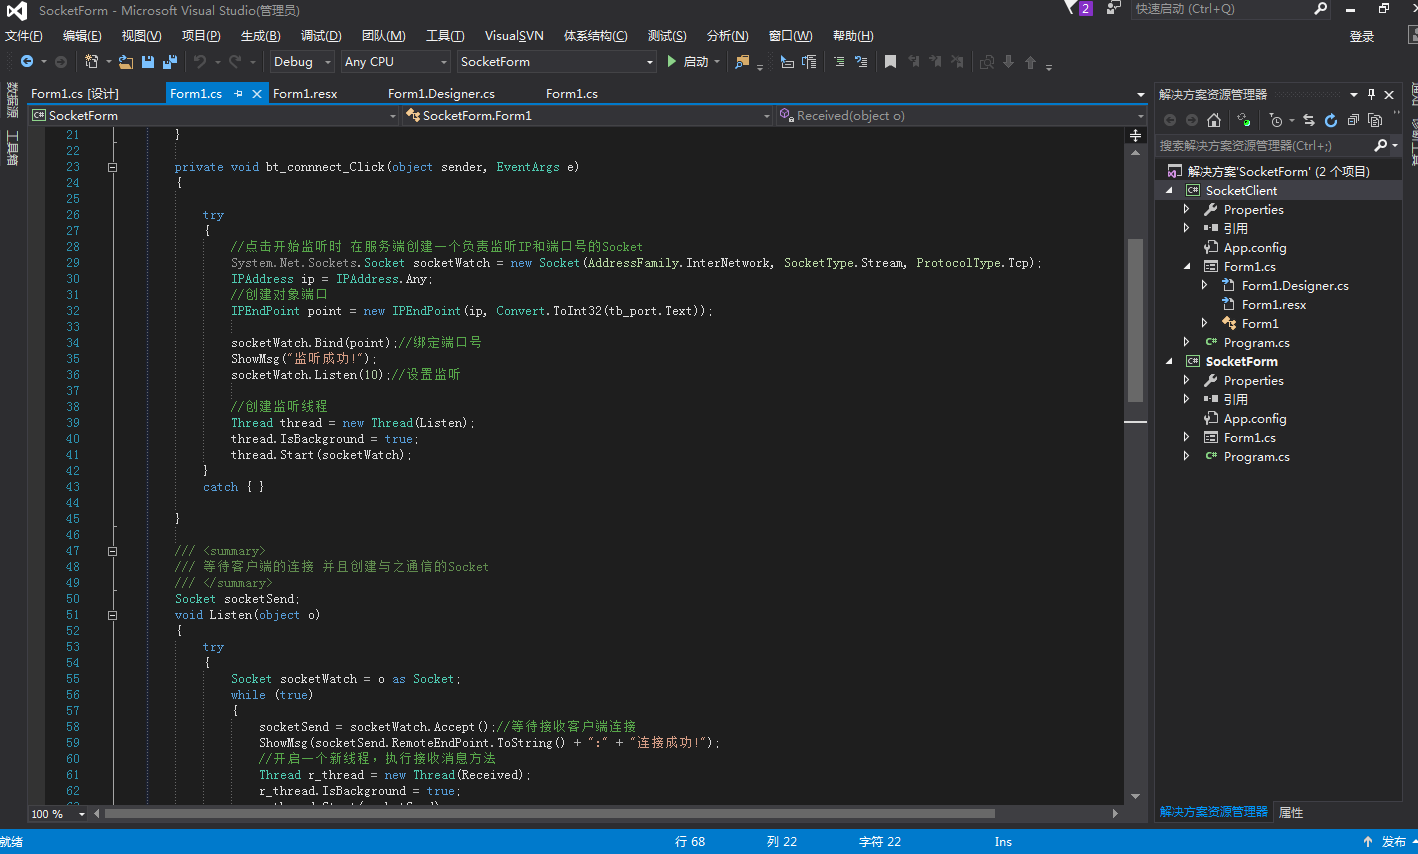Viewport: 1418px width, 854px height.
Task: Open the Debug configuration dropdown
Action: [302, 62]
